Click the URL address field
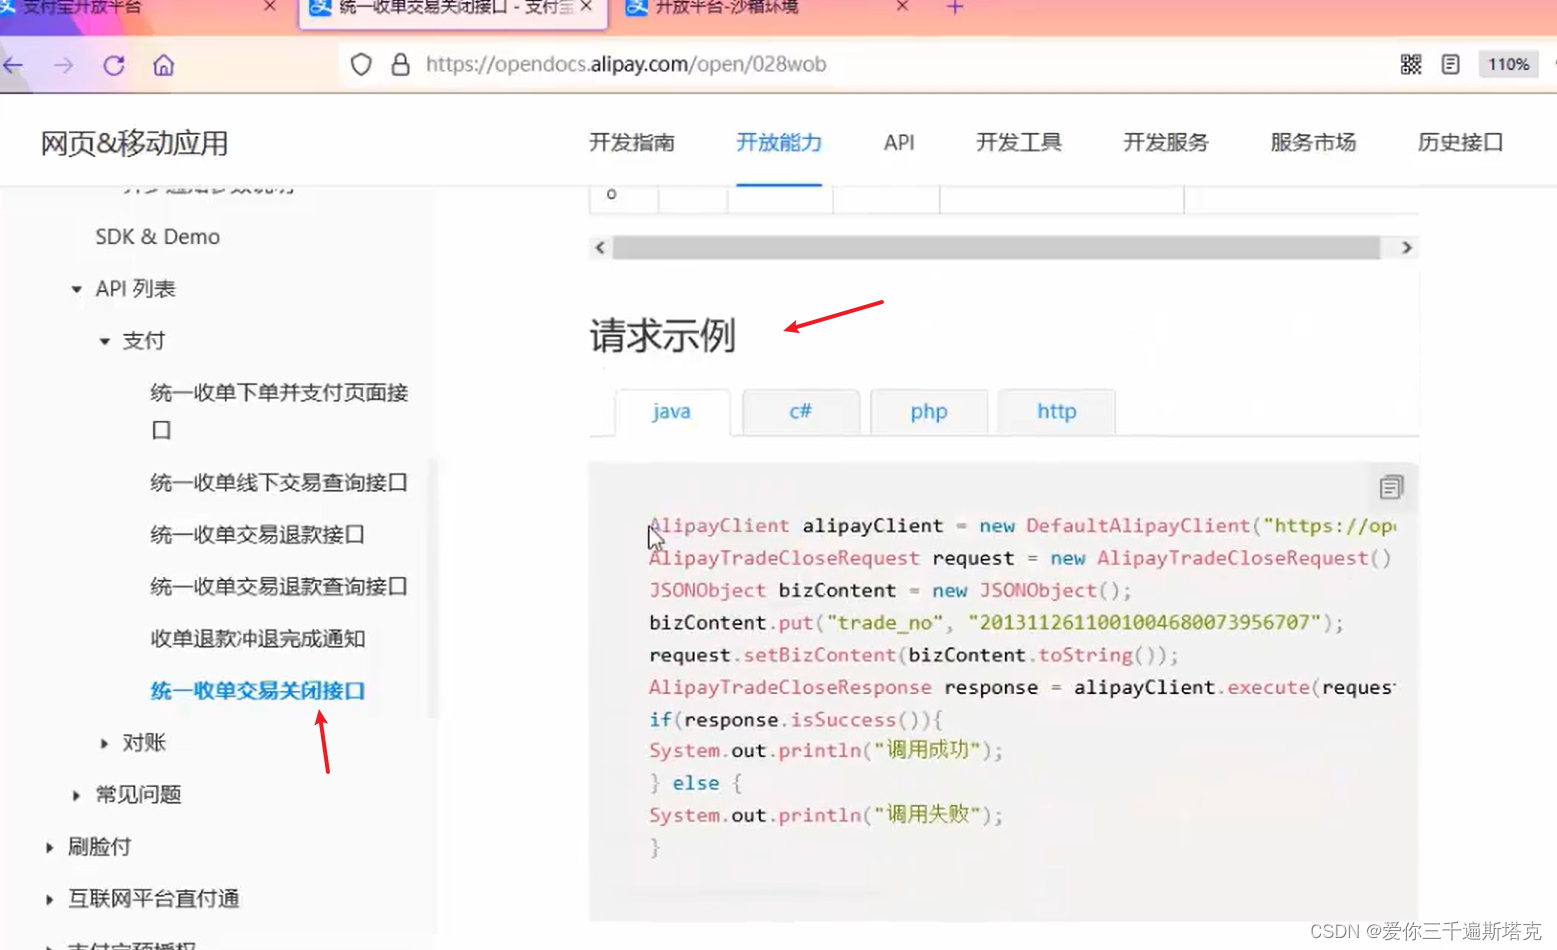The height and width of the screenshot is (950, 1557). coord(626,65)
